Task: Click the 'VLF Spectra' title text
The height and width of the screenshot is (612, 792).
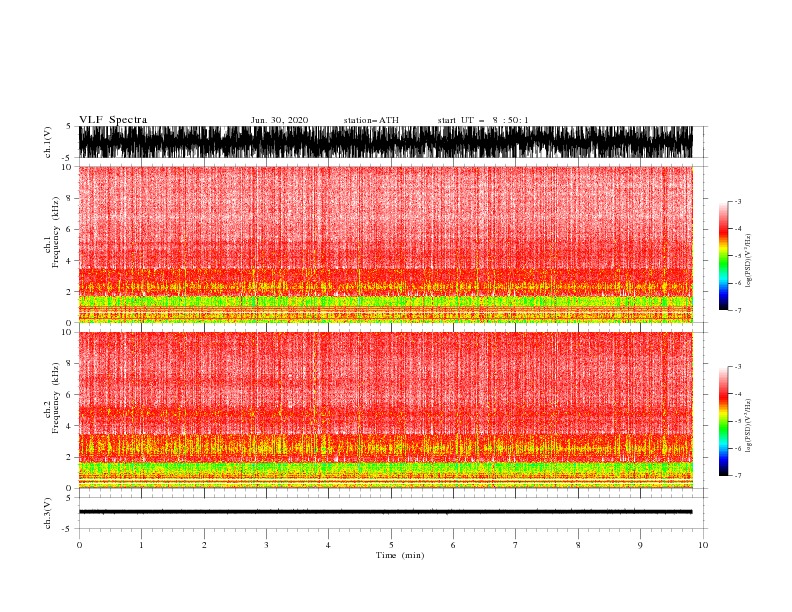Action: (113, 120)
